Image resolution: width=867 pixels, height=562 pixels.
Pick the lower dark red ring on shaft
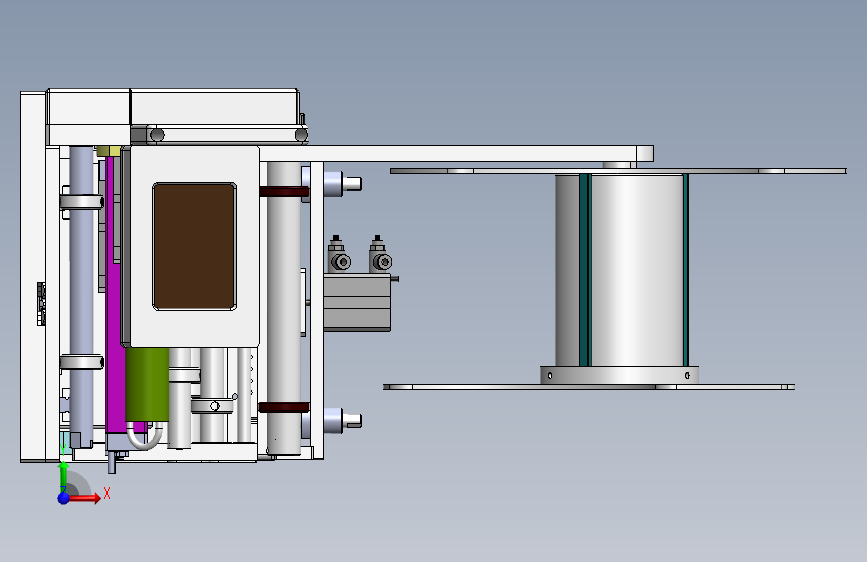(x=284, y=407)
